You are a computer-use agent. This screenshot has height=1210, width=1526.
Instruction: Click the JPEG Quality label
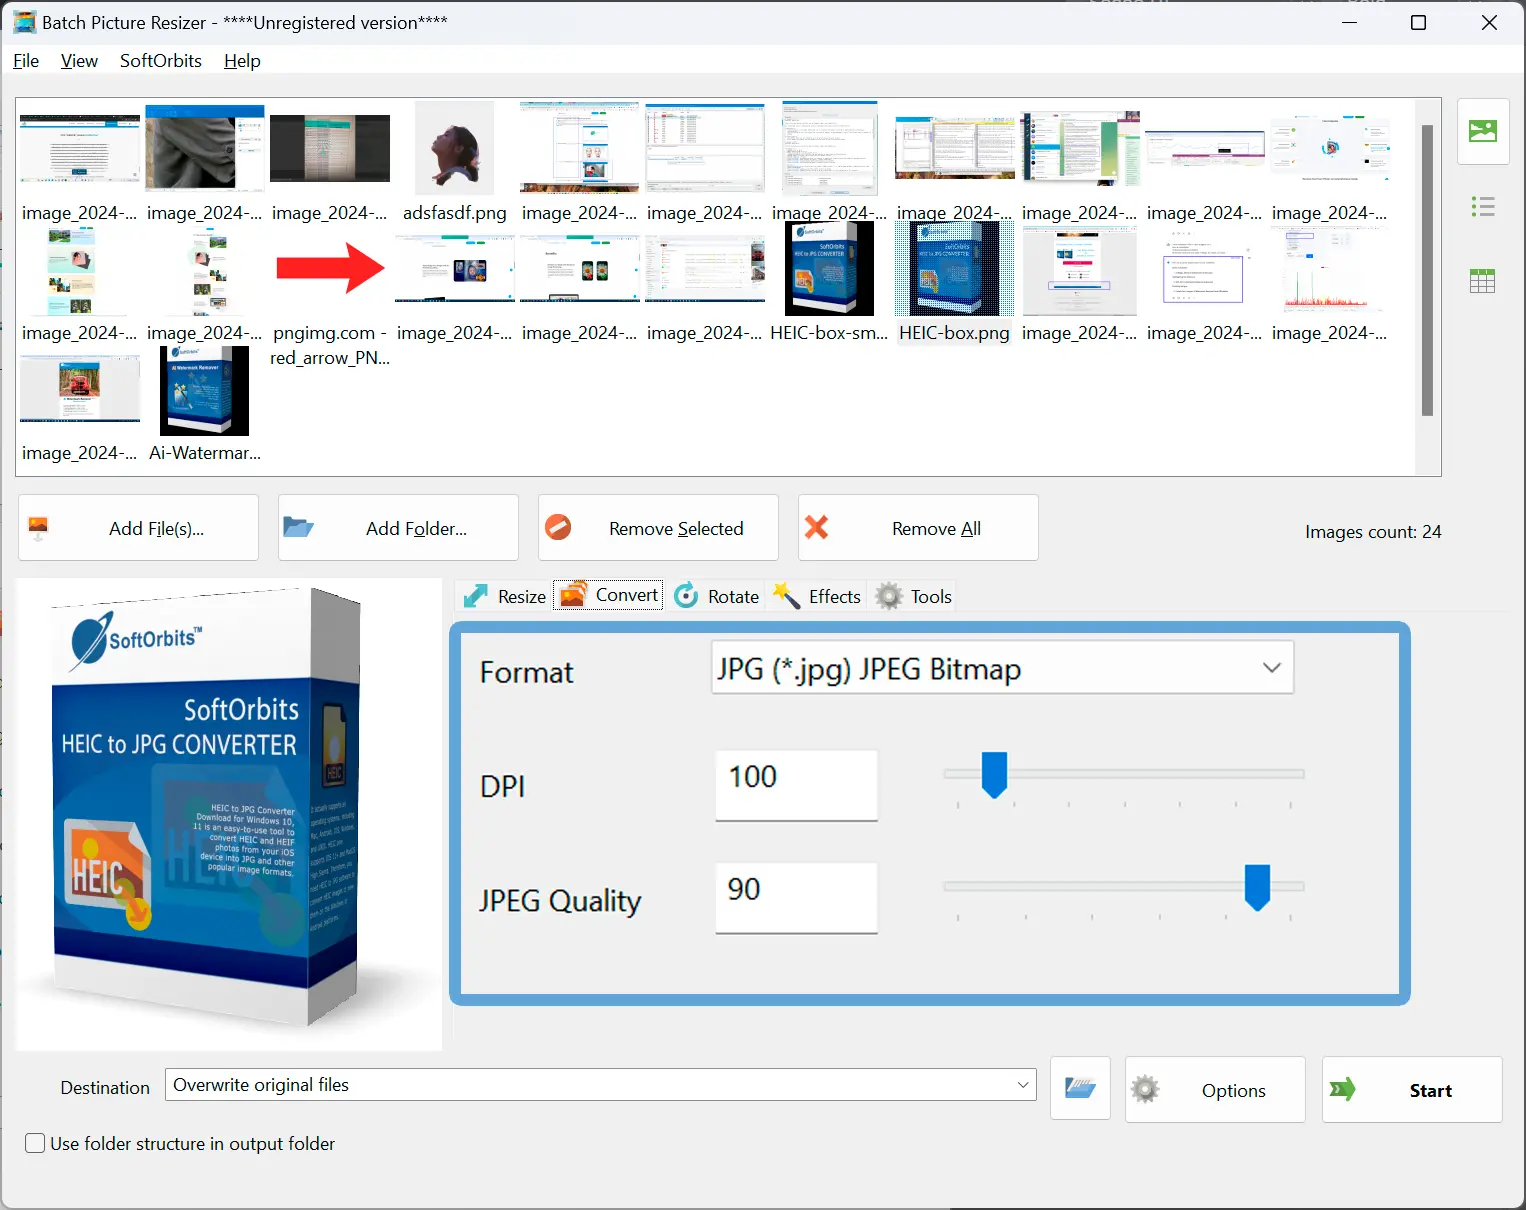click(560, 901)
